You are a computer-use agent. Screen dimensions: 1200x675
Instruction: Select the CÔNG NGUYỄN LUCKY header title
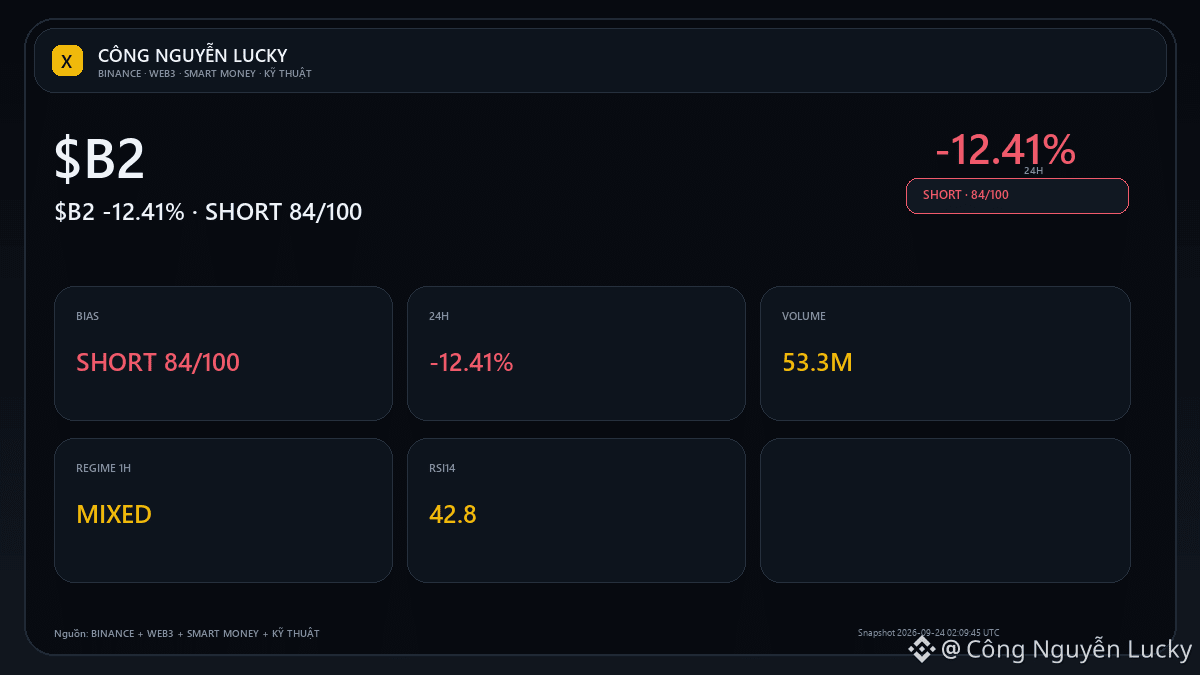click(x=192, y=55)
